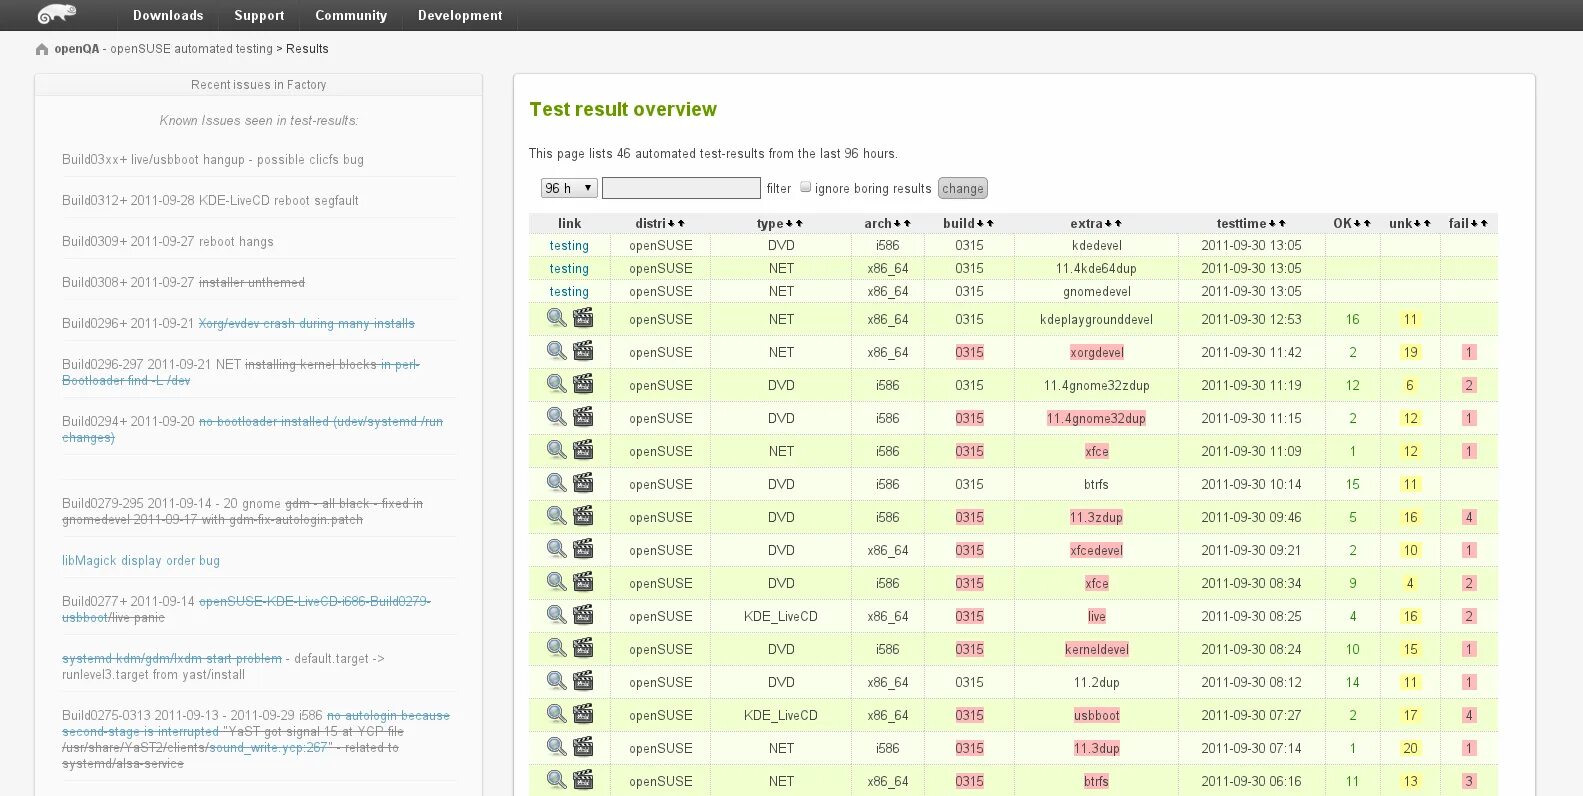Click video icon for xfcedevel row
The image size is (1583, 796).
[x=583, y=548]
